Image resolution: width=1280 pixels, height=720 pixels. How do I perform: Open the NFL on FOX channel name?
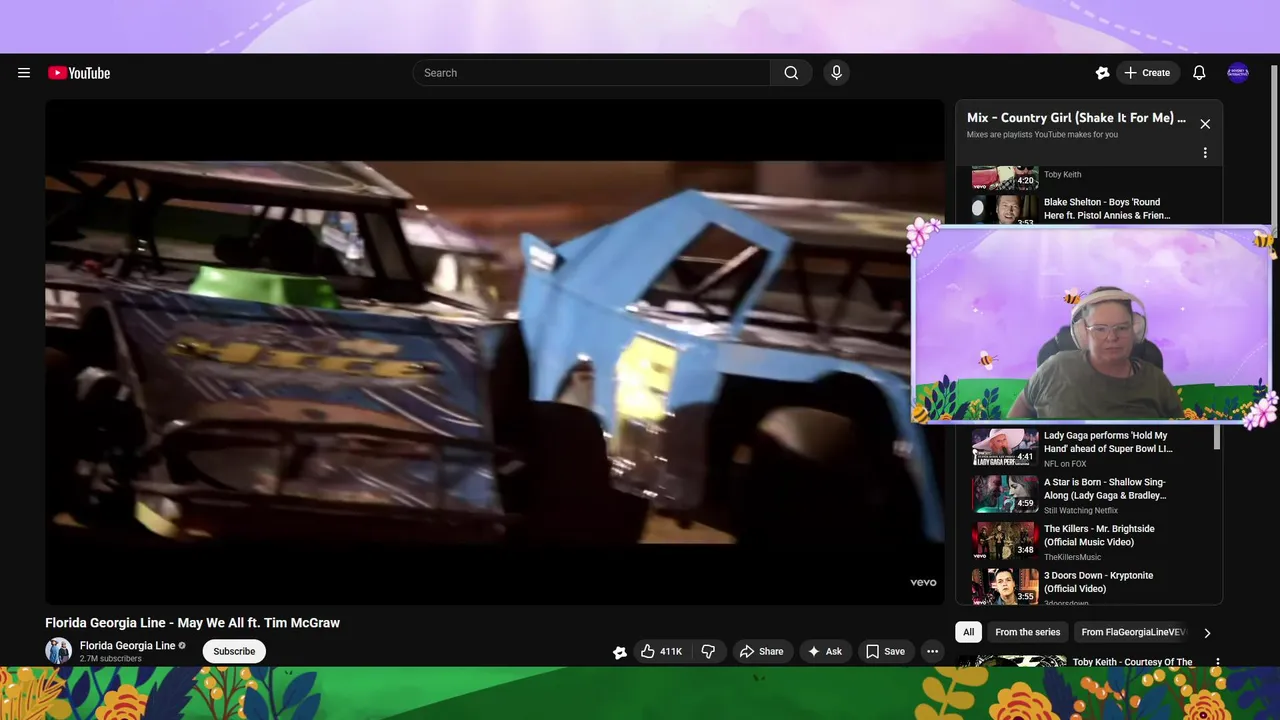[1065, 464]
